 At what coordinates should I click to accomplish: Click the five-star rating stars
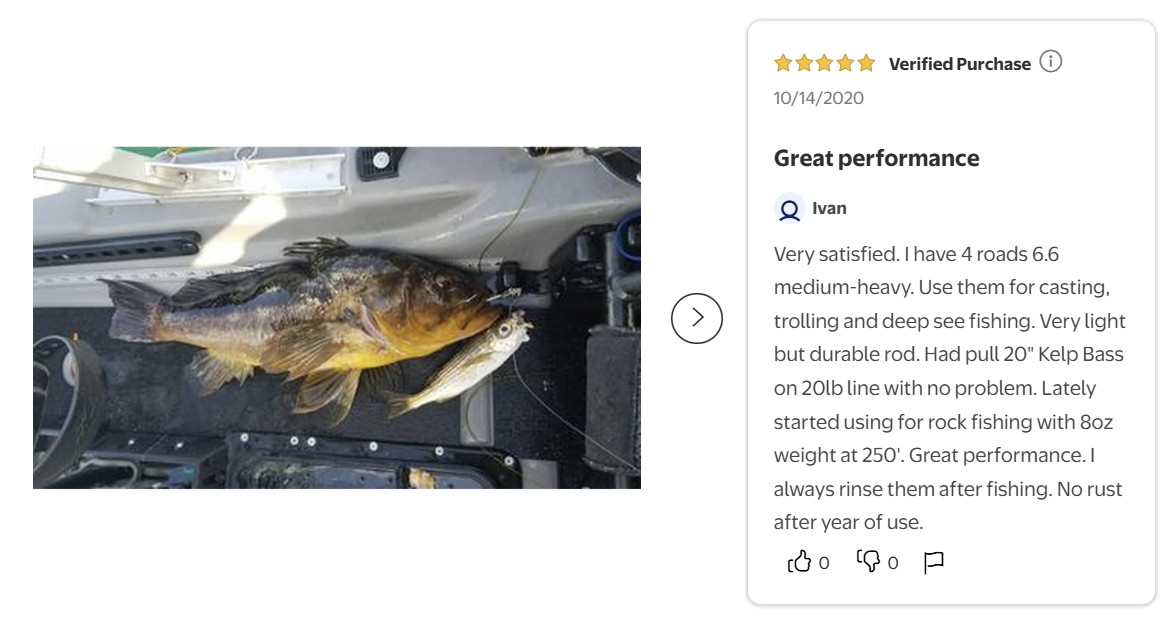coord(825,63)
